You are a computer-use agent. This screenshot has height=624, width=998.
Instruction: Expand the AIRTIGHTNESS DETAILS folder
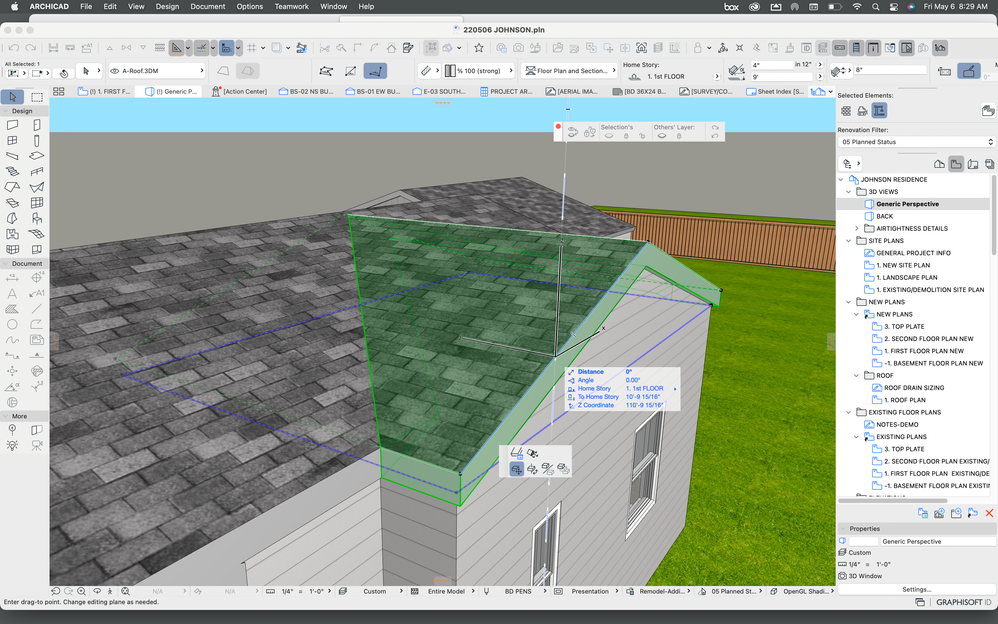[x=857, y=229]
